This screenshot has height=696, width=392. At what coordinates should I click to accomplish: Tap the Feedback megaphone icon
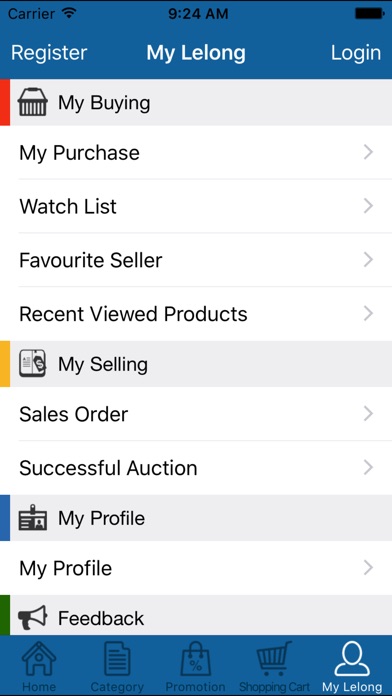pyautogui.click(x=32, y=617)
